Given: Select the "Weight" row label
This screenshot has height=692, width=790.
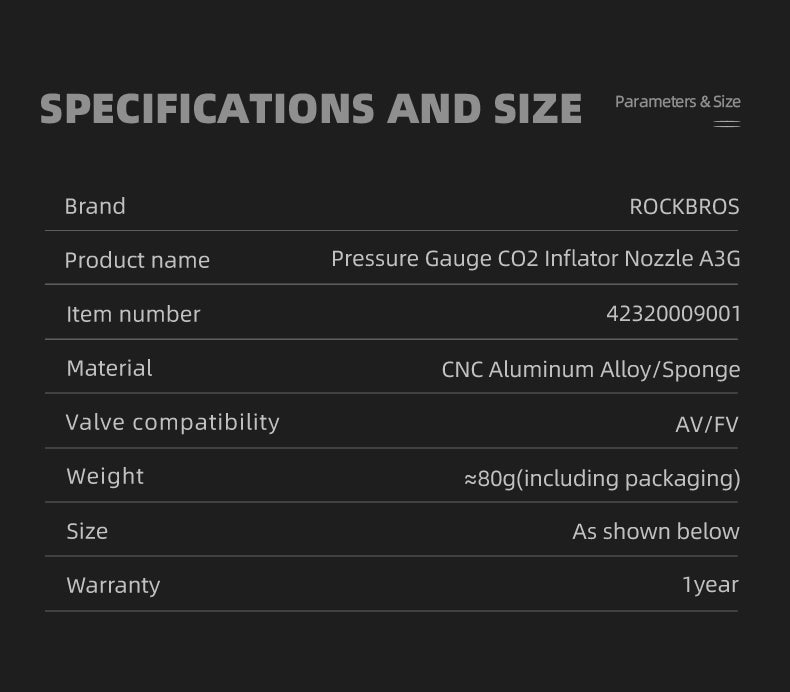Looking at the screenshot, I should coord(105,476).
